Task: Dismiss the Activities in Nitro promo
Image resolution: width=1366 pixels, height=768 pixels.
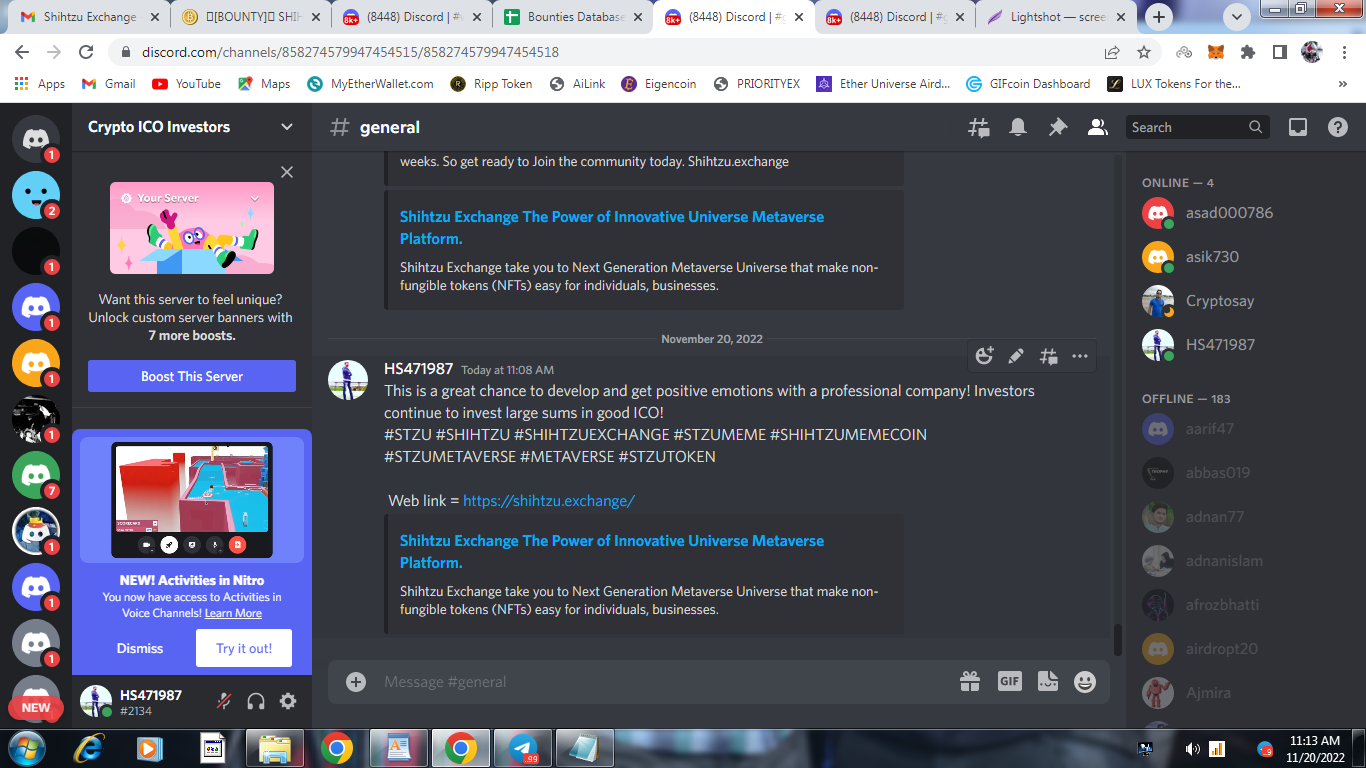Action: click(x=140, y=648)
